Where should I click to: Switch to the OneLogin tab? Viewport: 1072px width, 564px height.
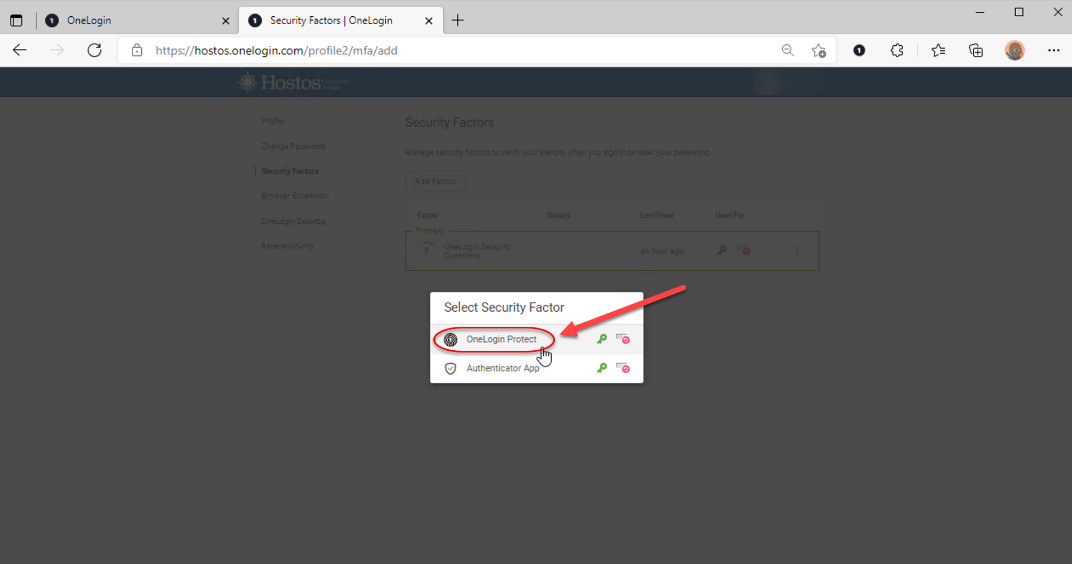[137, 21]
